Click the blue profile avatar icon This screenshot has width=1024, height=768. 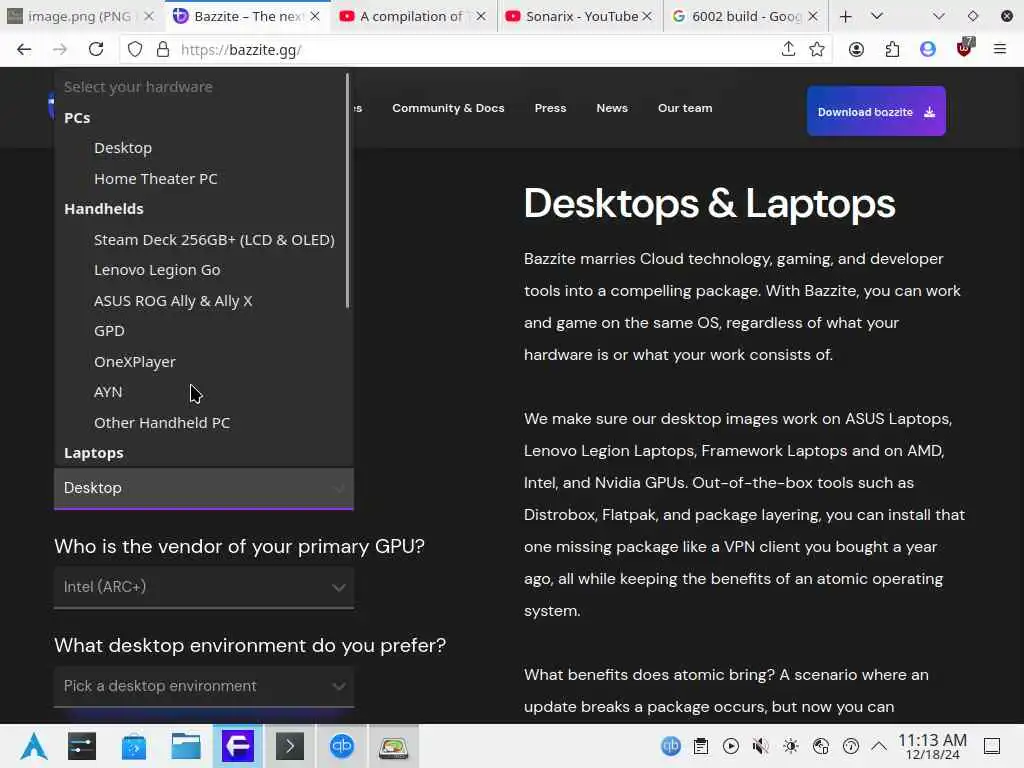[x=928, y=50]
